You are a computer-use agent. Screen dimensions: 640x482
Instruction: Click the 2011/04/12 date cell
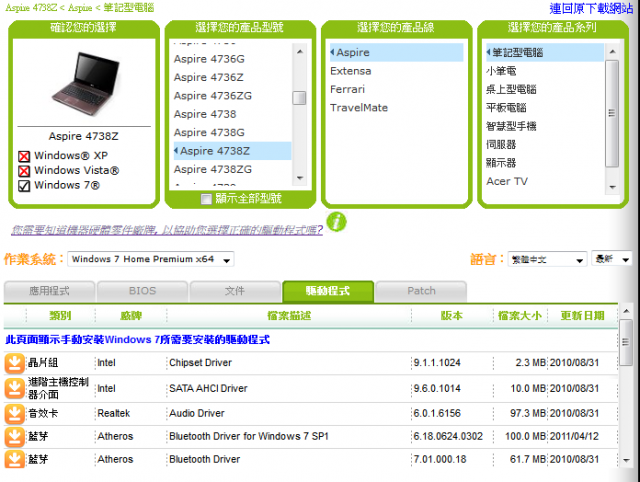(574, 436)
